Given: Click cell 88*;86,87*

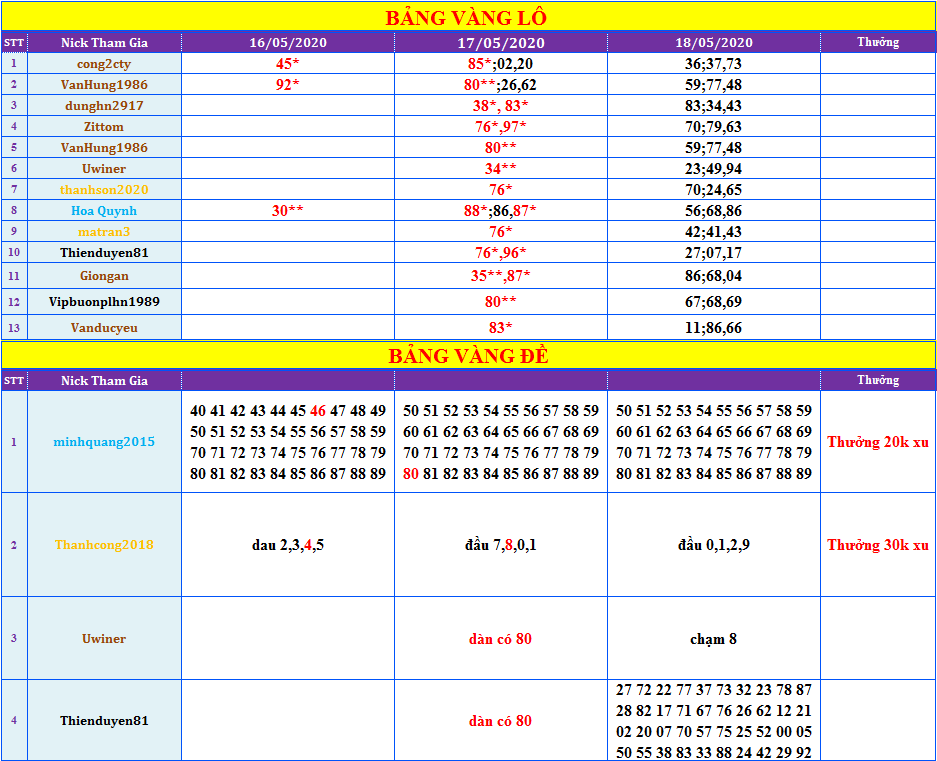Looking at the screenshot, I should (x=500, y=210).
